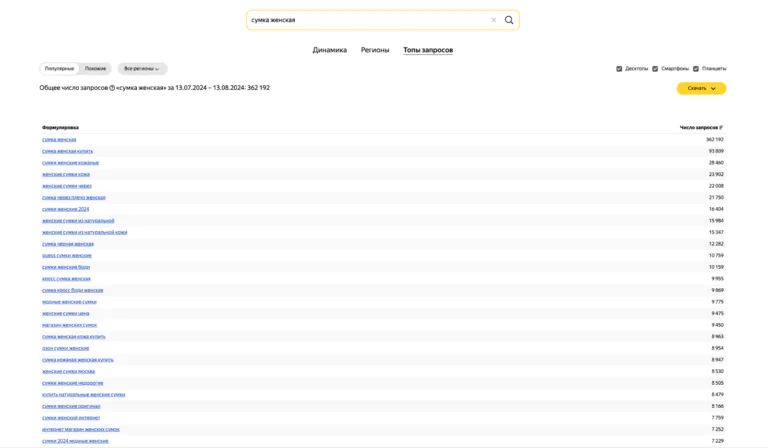Expand the Скачать download menu
Screen dimensions: 768x448
click(x=701, y=89)
